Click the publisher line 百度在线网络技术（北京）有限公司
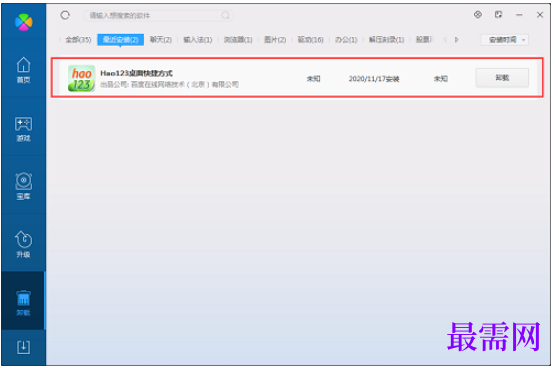The image size is (559, 368). pos(169,85)
